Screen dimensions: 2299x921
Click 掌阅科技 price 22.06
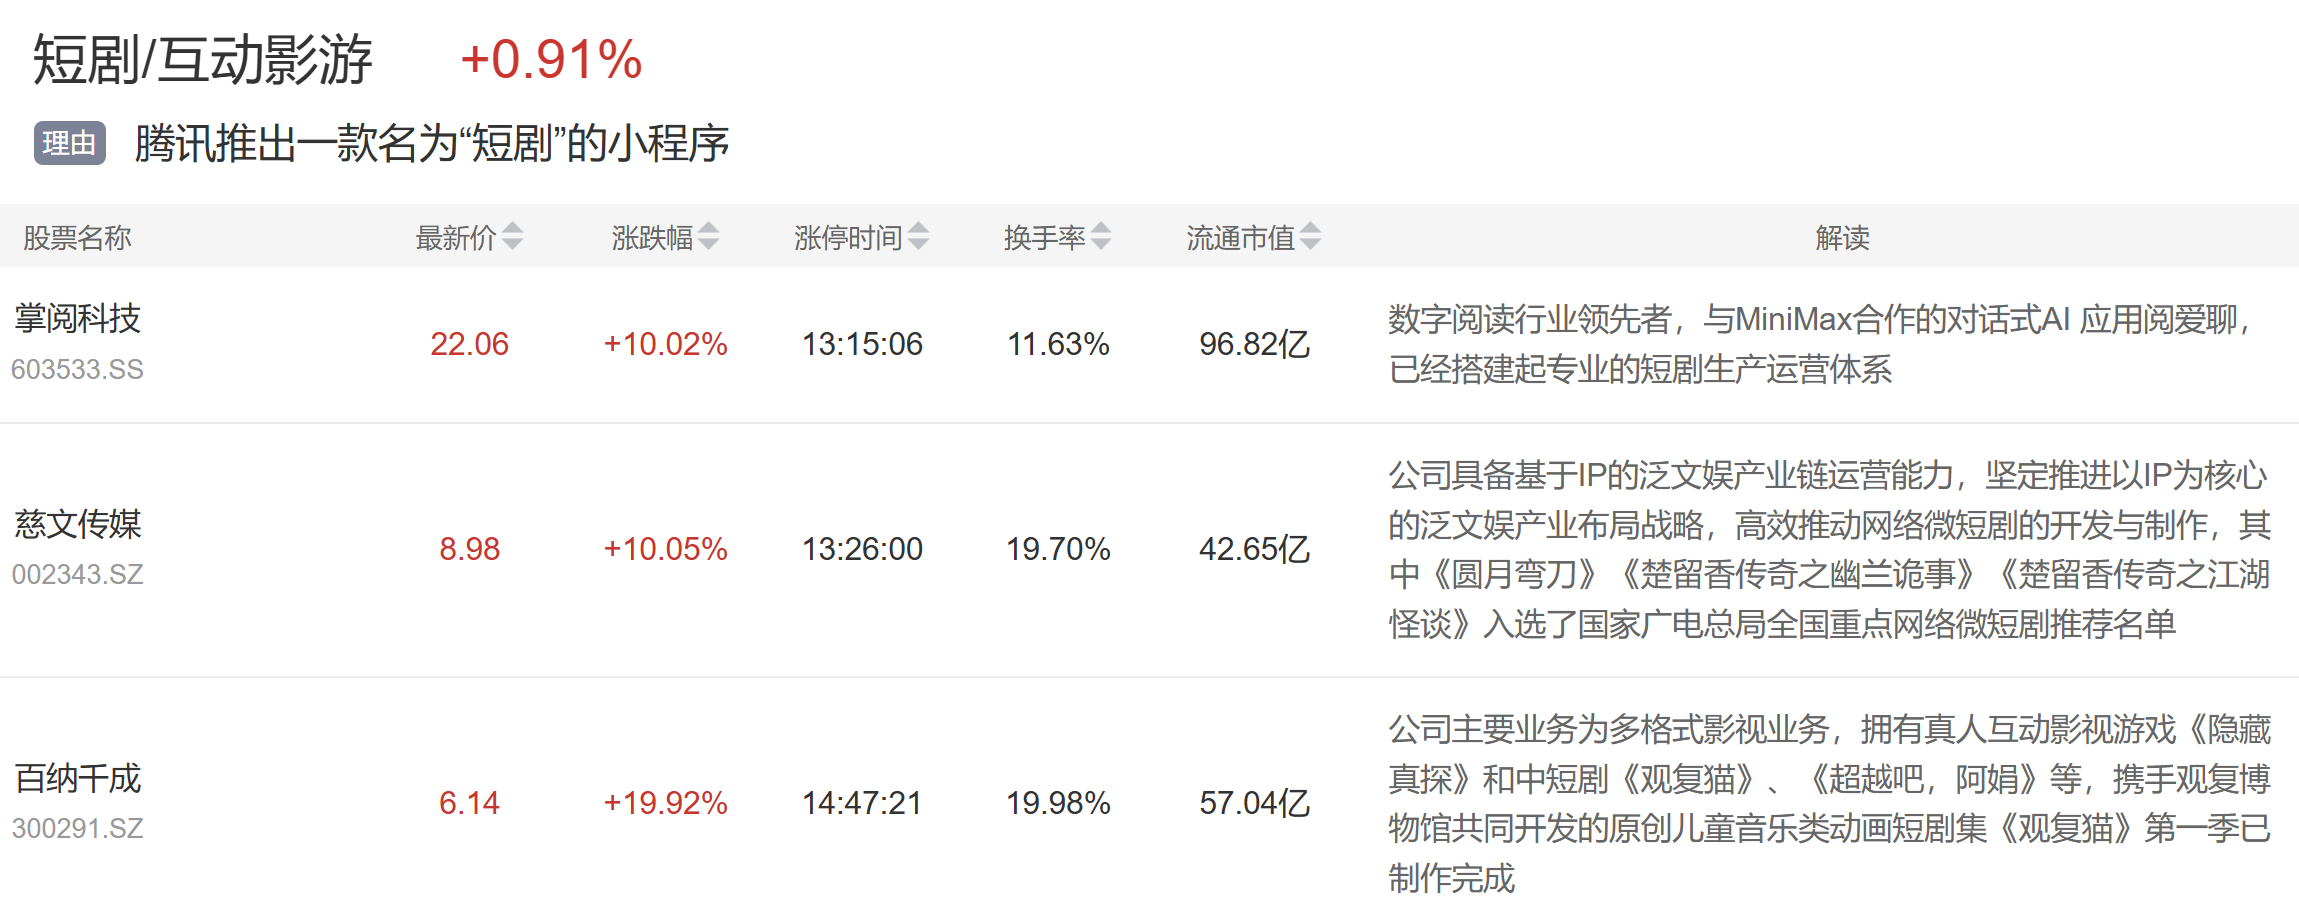[x=469, y=344]
